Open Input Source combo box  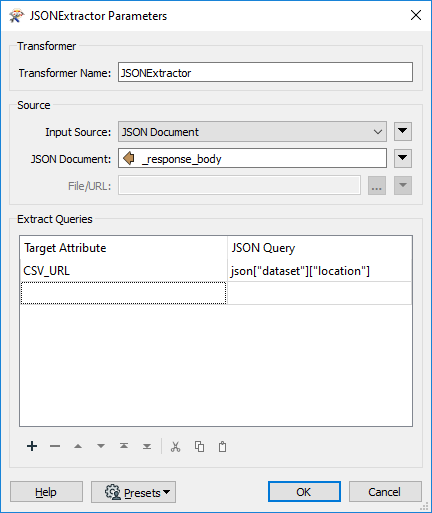[252, 132]
